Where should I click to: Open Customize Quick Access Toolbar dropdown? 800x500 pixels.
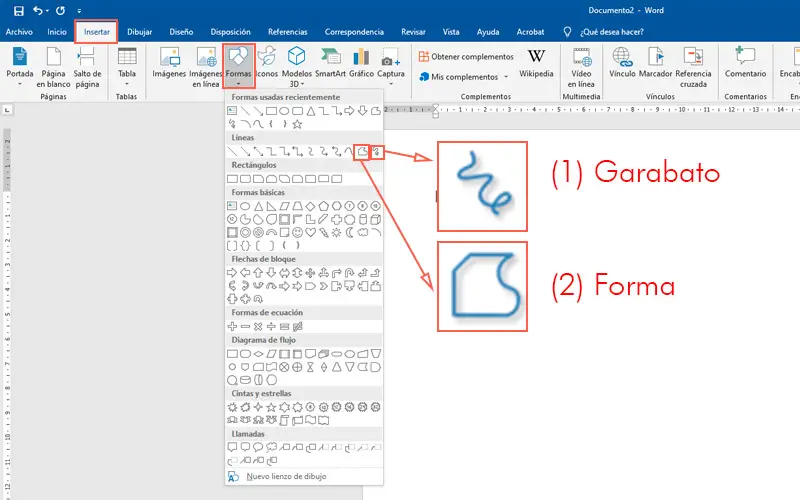(x=79, y=11)
